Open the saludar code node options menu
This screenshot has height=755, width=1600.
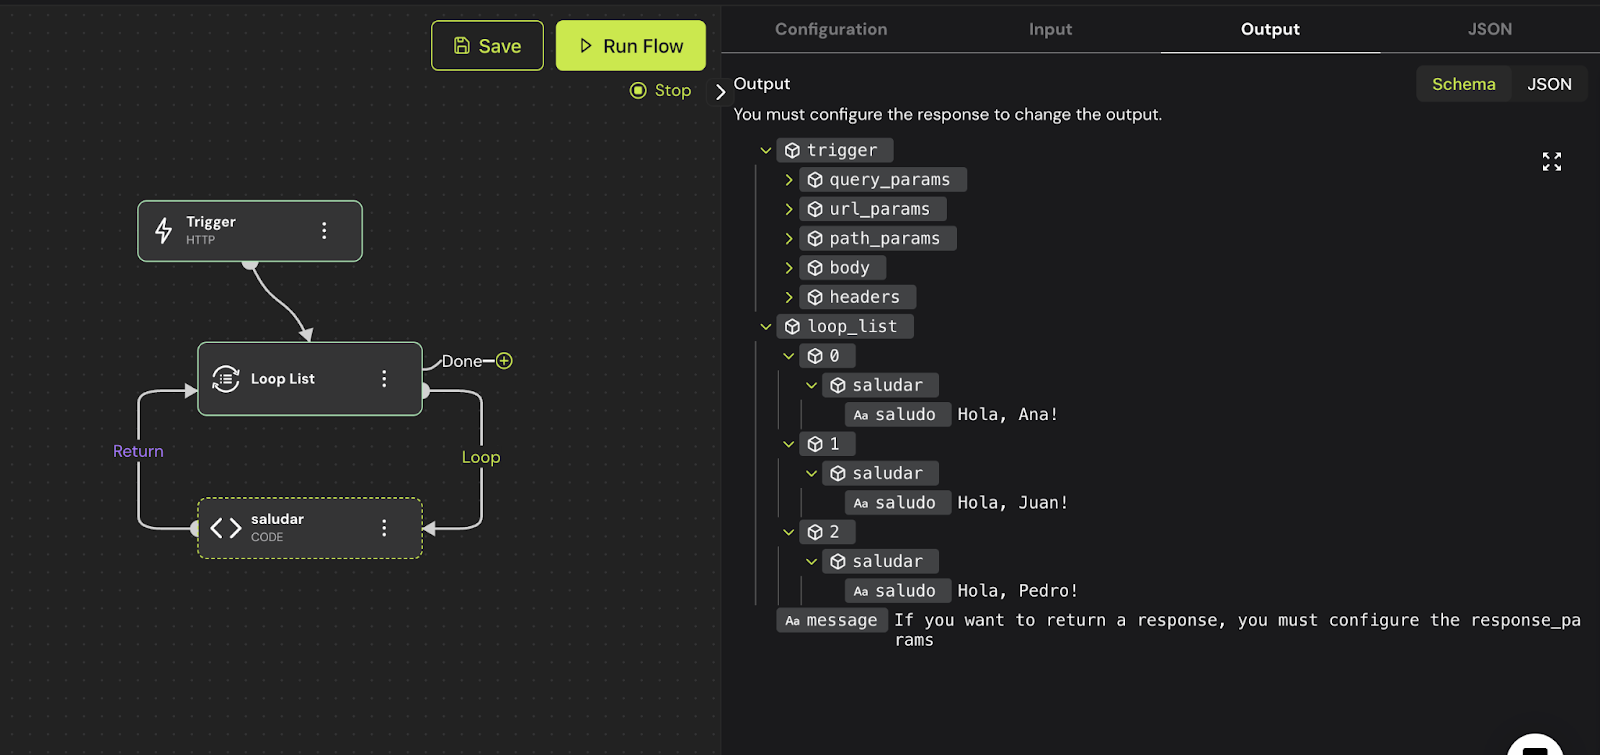point(384,528)
